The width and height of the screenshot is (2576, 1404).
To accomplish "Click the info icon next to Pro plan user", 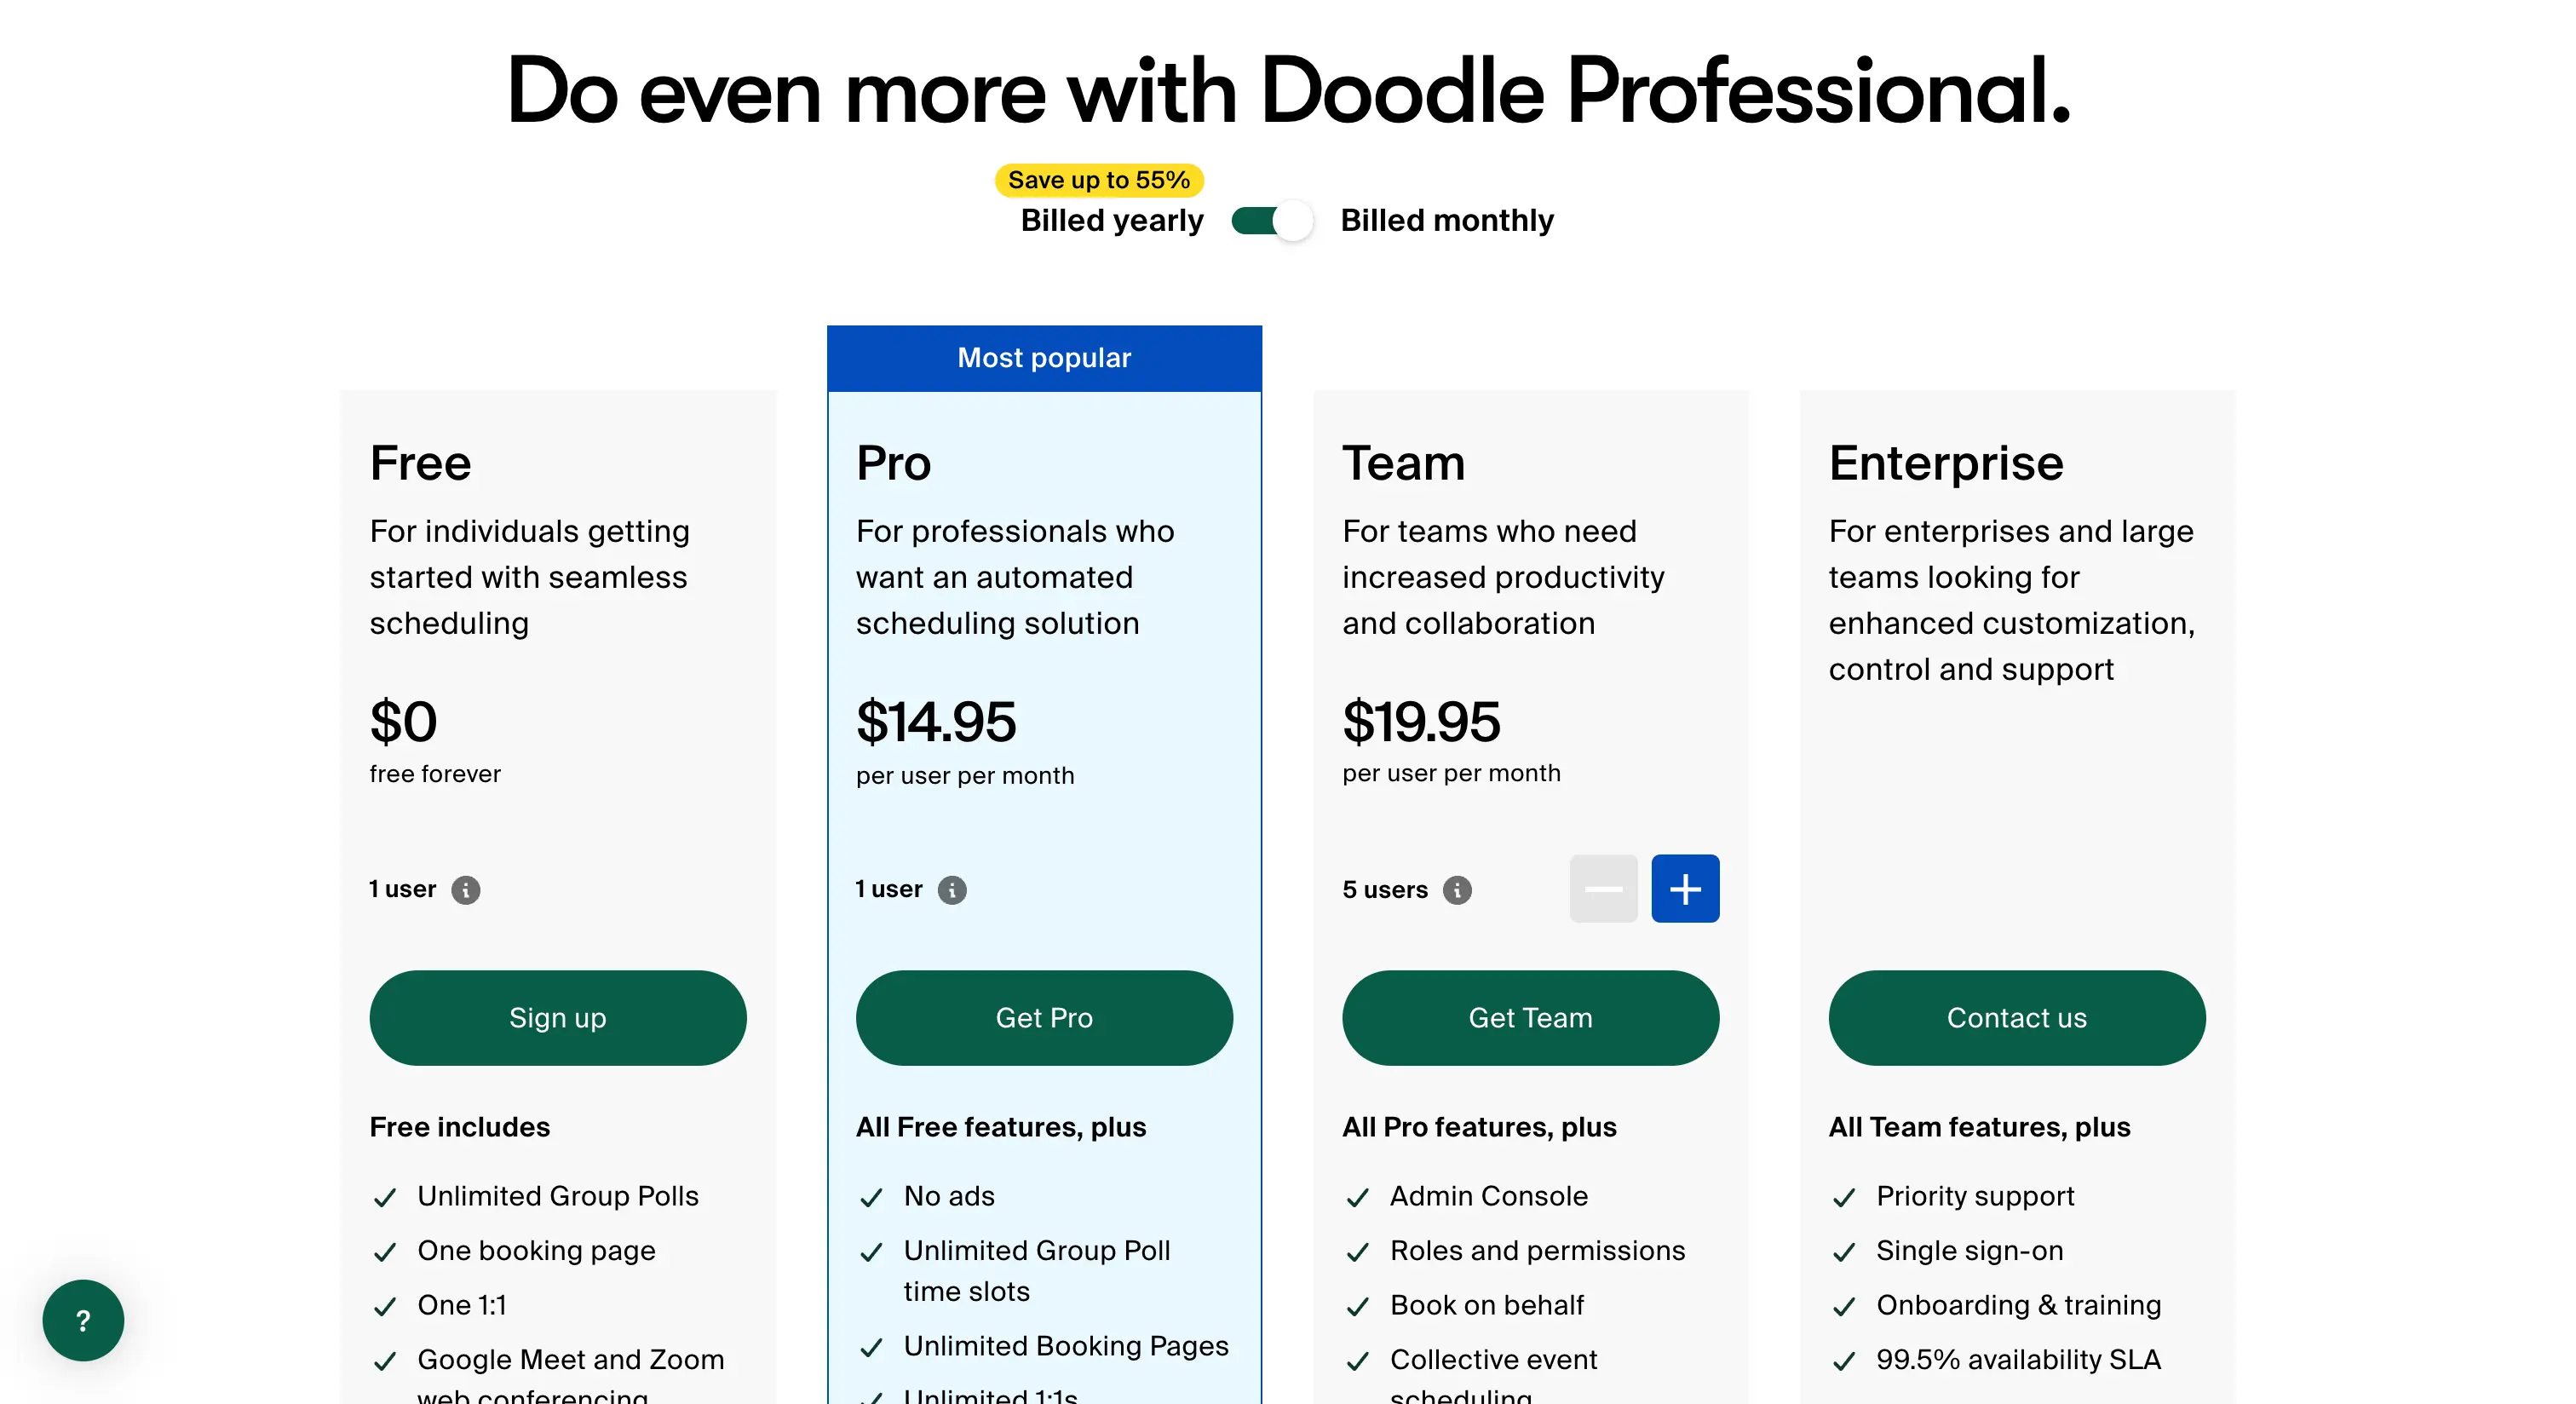I will coord(951,889).
